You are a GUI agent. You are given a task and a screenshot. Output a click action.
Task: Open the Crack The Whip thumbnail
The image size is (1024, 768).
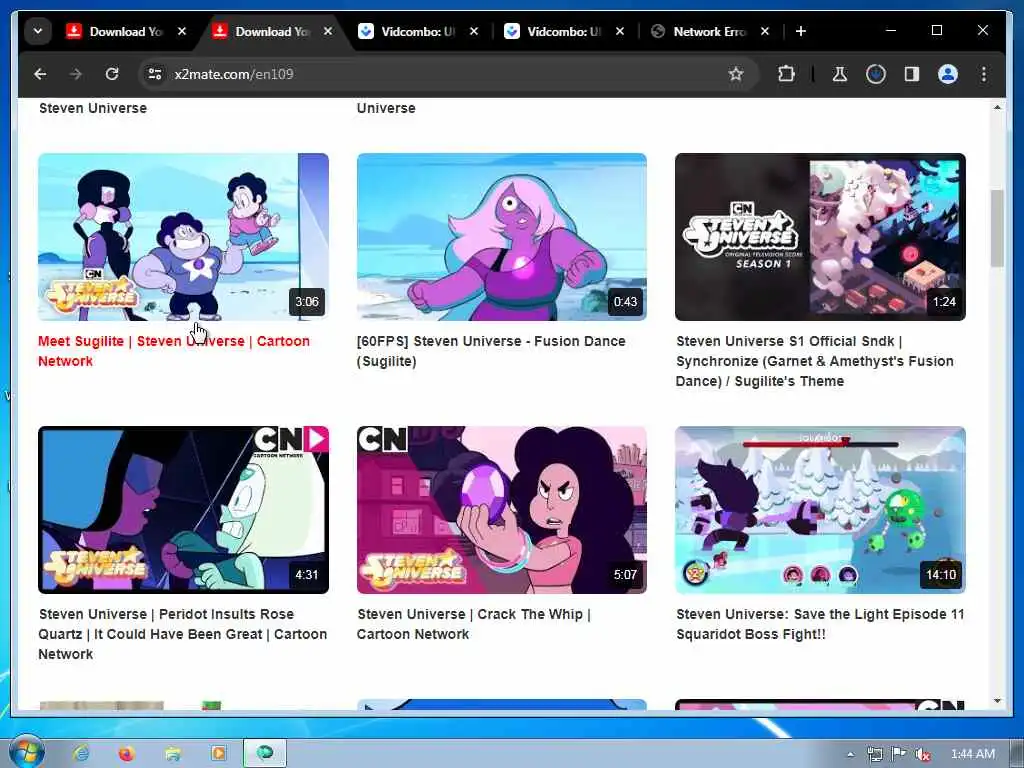[x=502, y=510]
